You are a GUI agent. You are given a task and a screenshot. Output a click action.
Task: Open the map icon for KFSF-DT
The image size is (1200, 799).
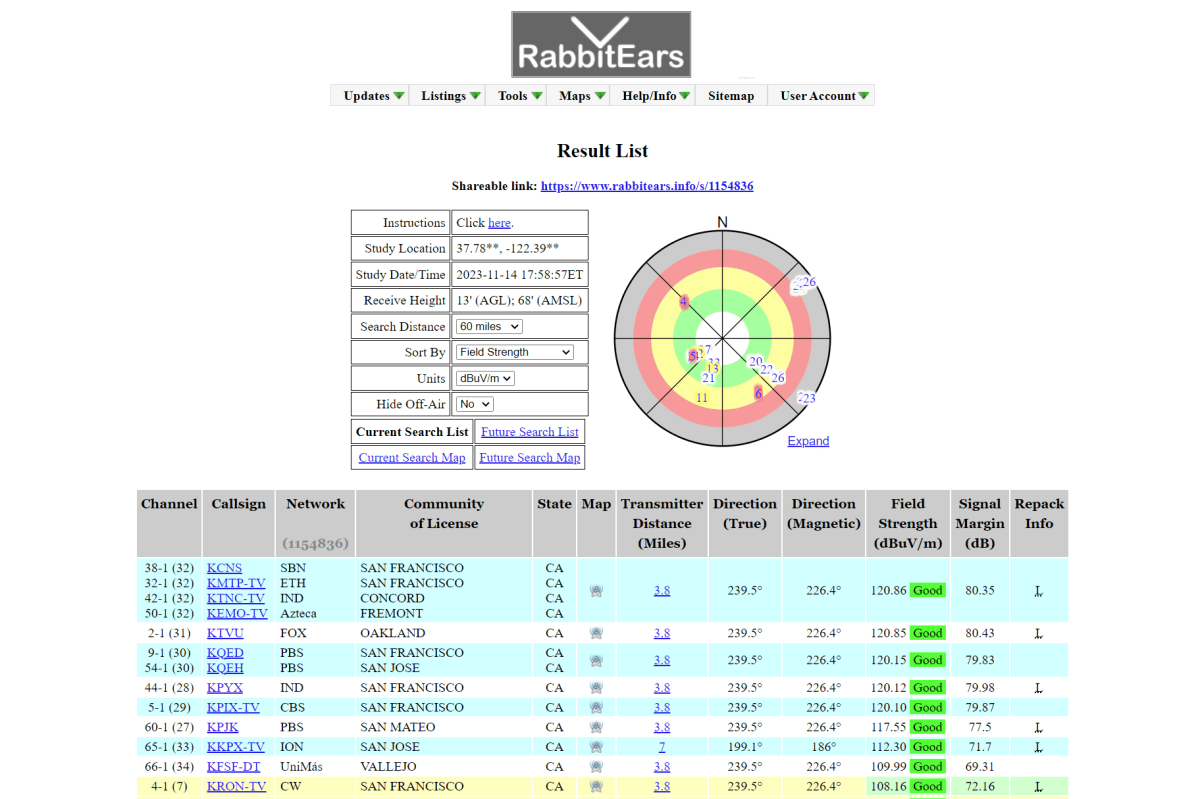click(596, 767)
